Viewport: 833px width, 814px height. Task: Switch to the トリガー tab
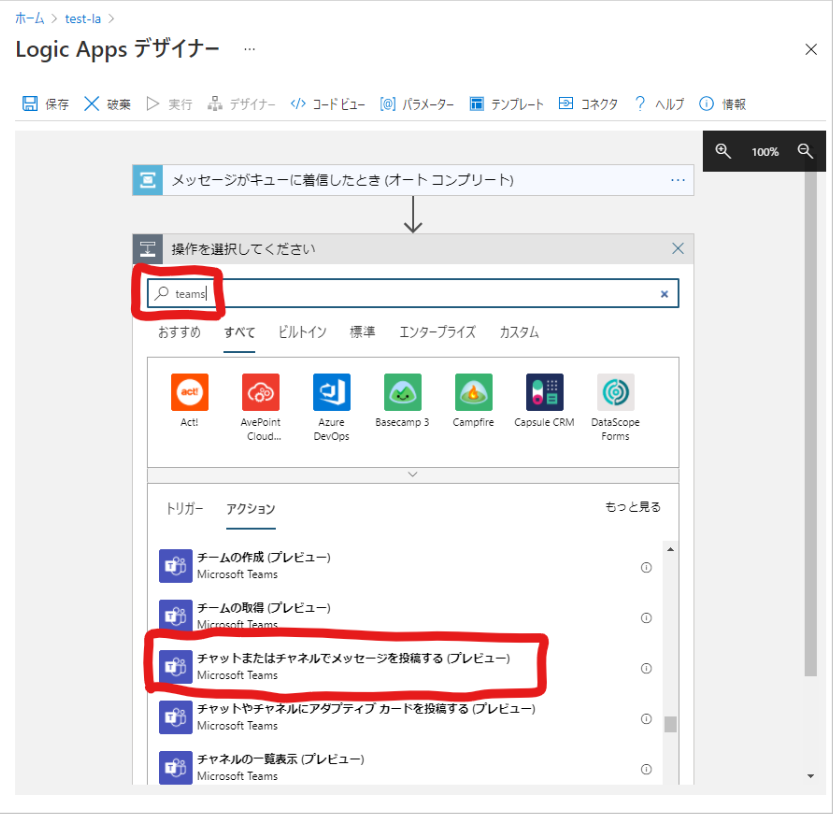[x=184, y=509]
